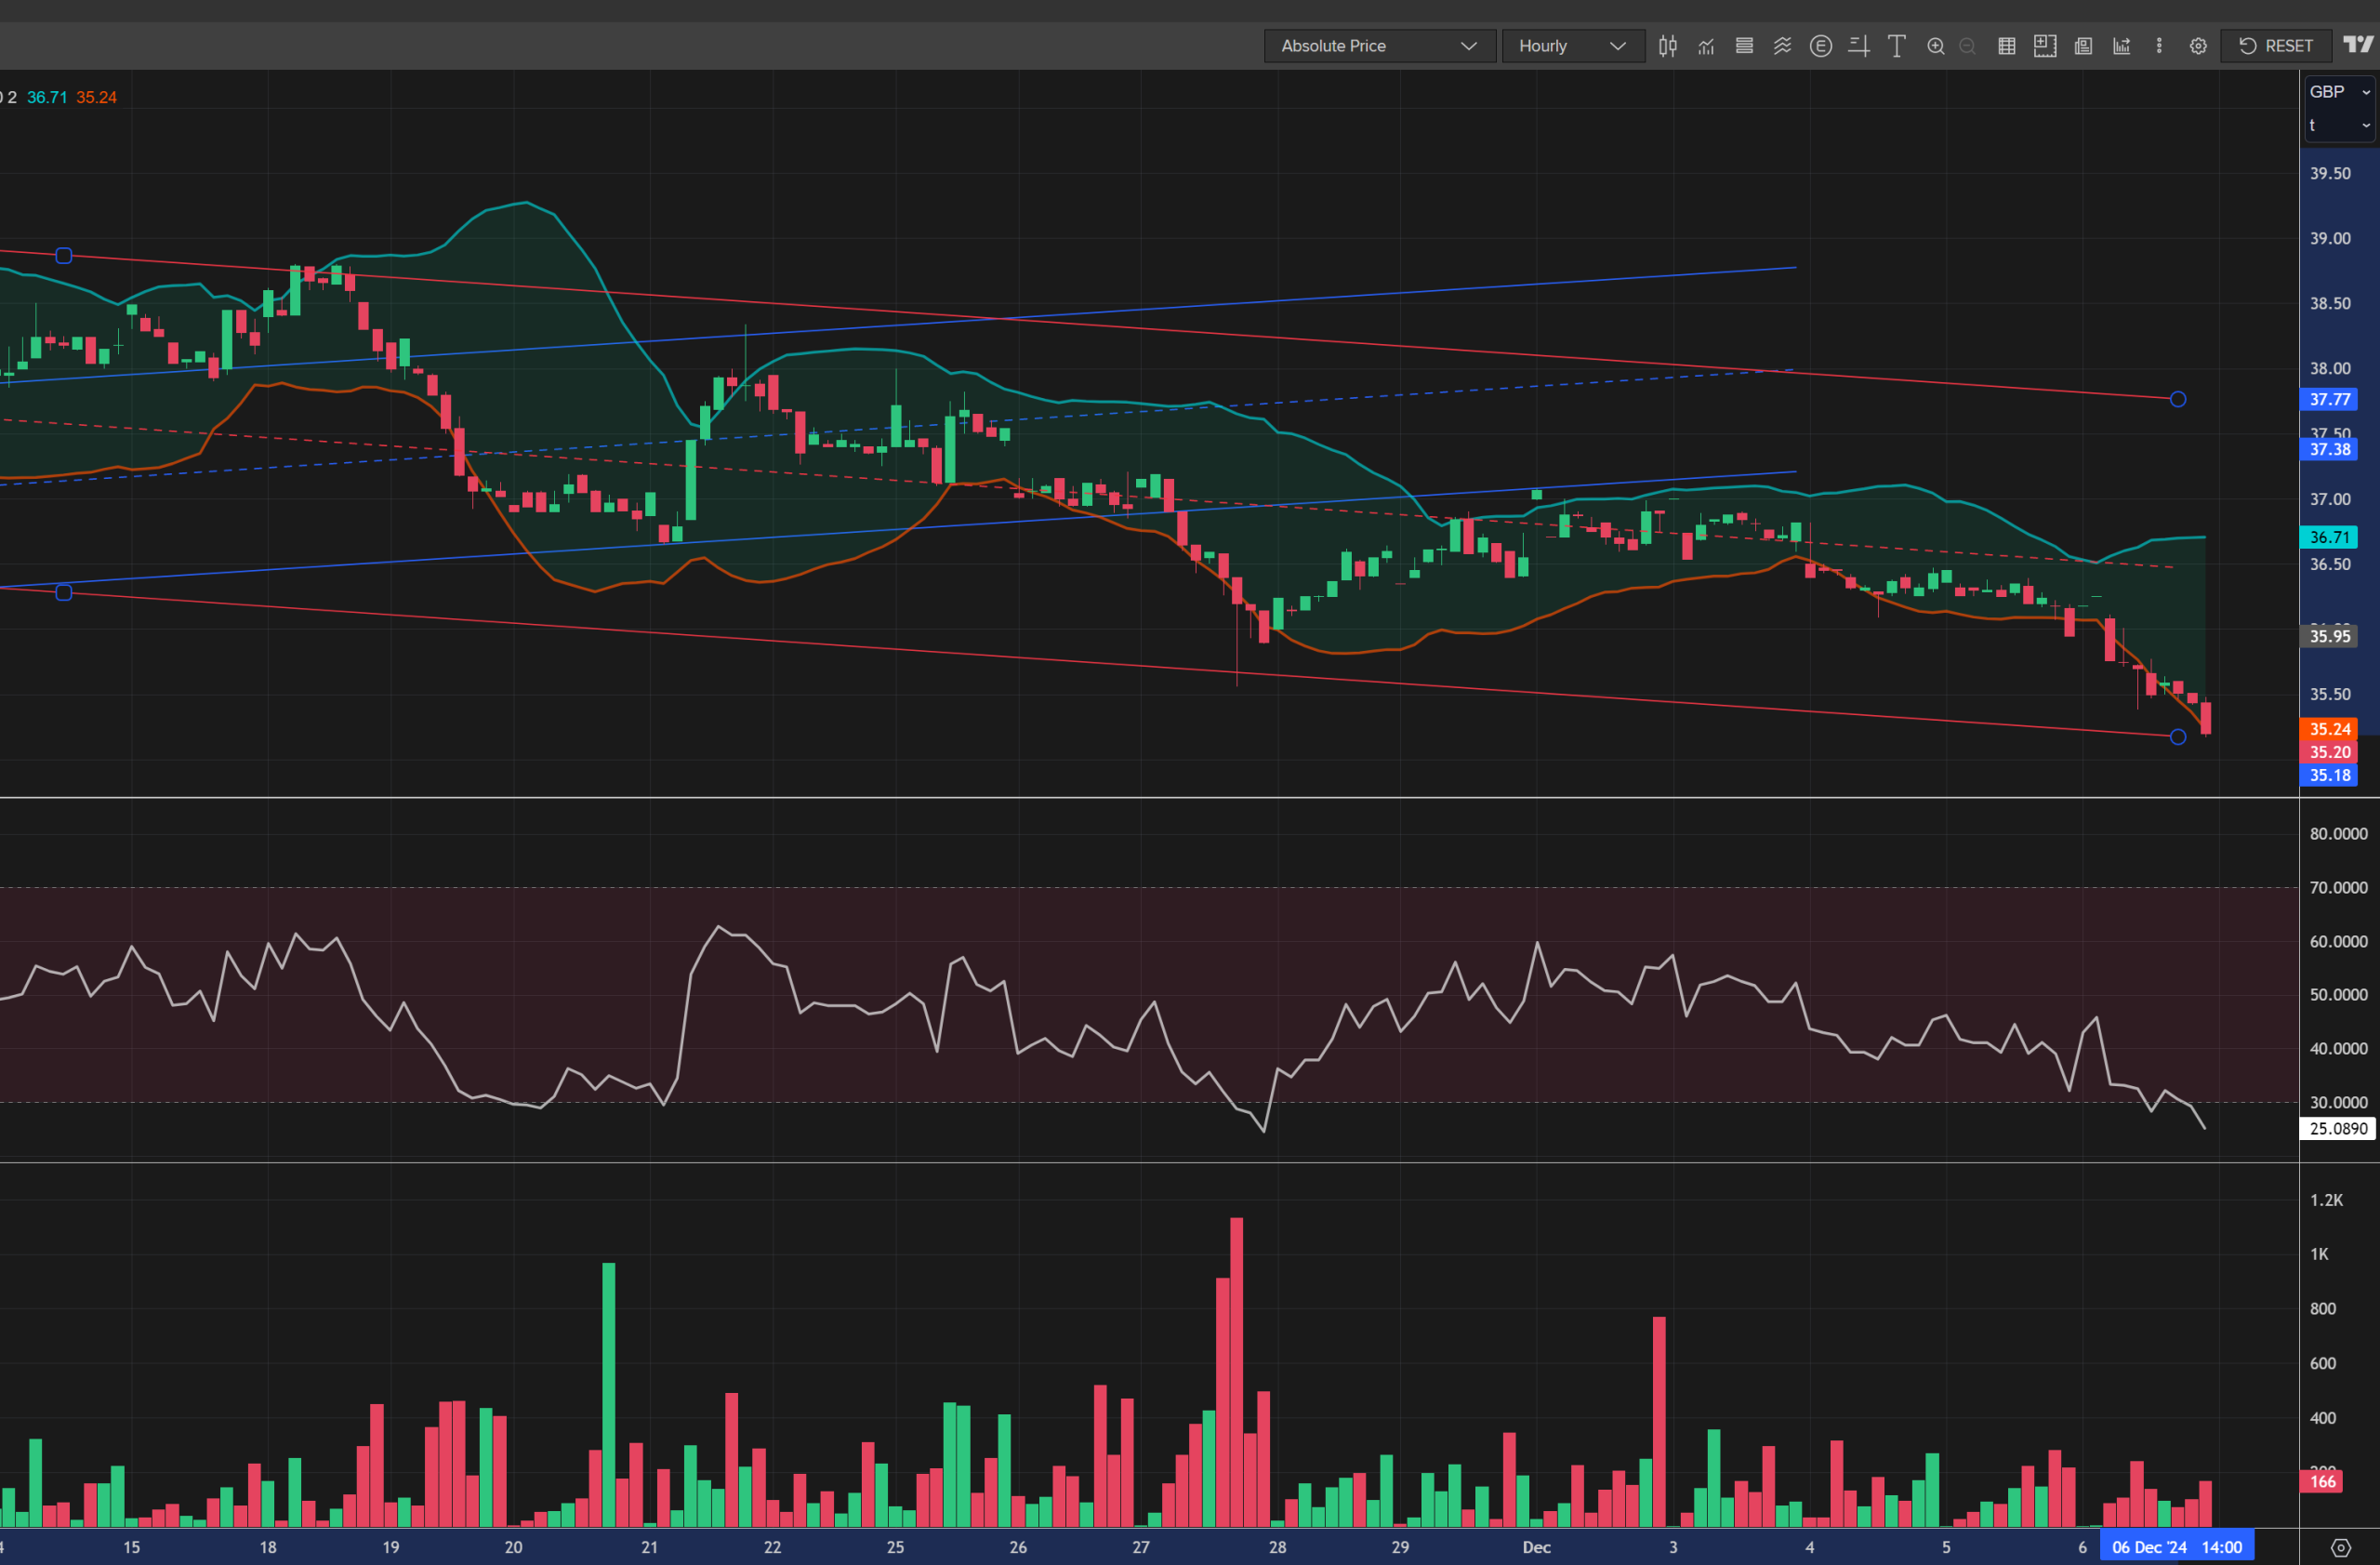Image resolution: width=2380 pixels, height=1565 pixels.
Task: Click the Dec label on time axis
Action: tap(1536, 1547)
